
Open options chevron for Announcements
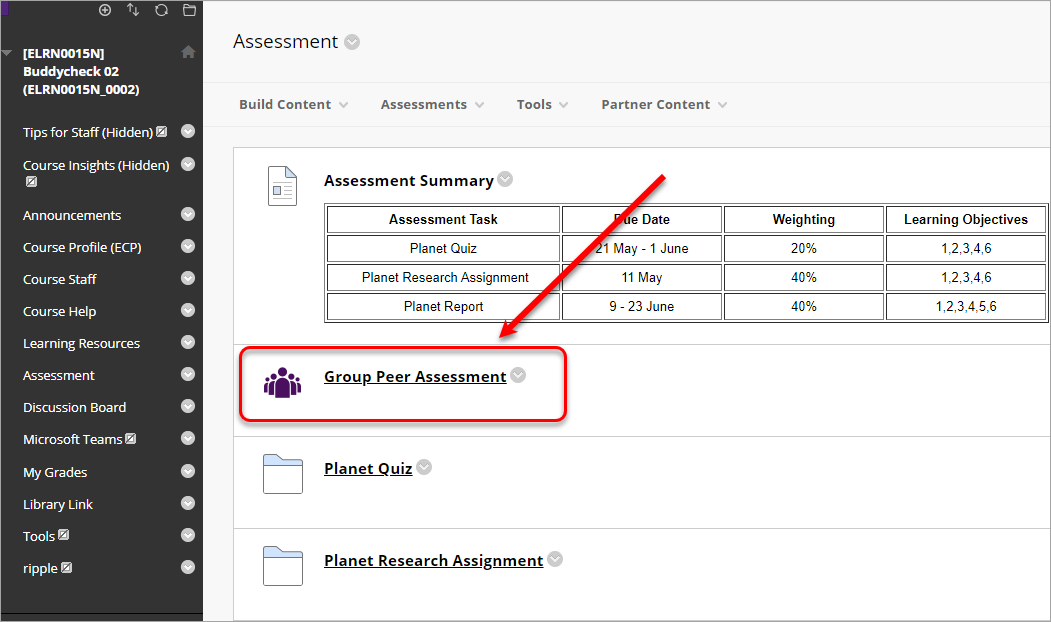click(188, 214)
